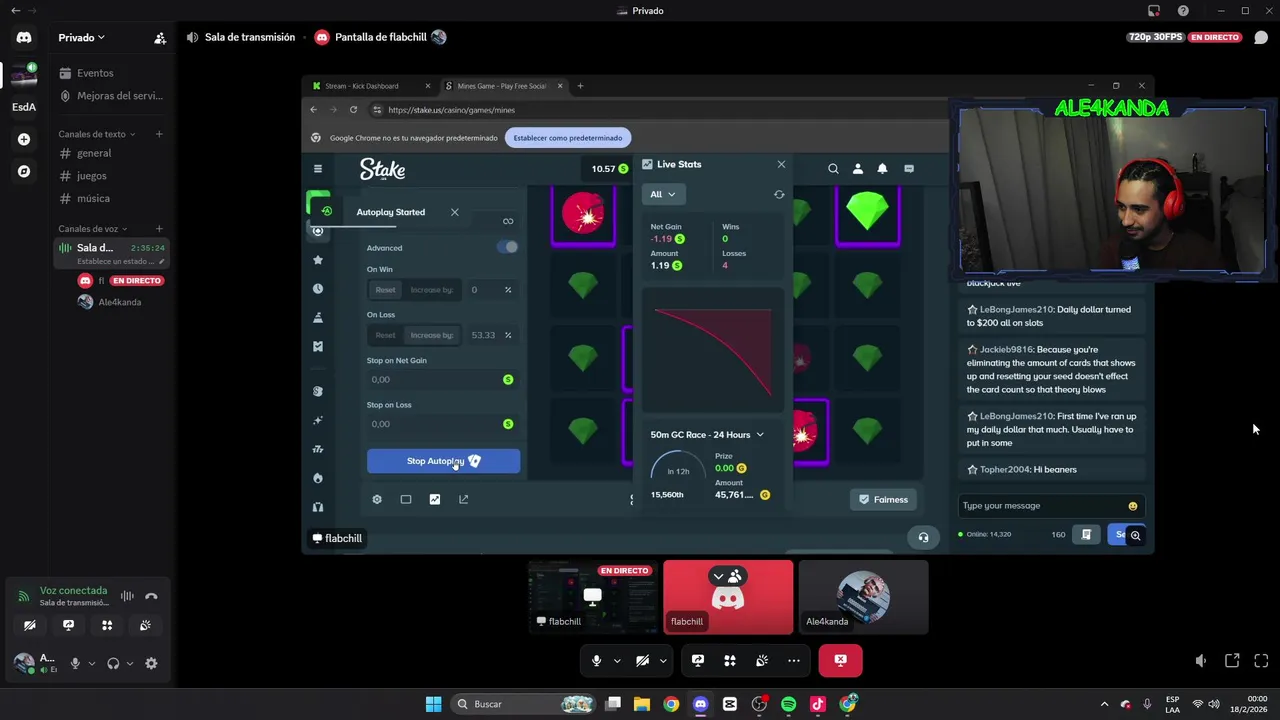Screen dimensions: 1280x720
Task: Expand the Privado server dropdown
Action: tap(81, 38)
